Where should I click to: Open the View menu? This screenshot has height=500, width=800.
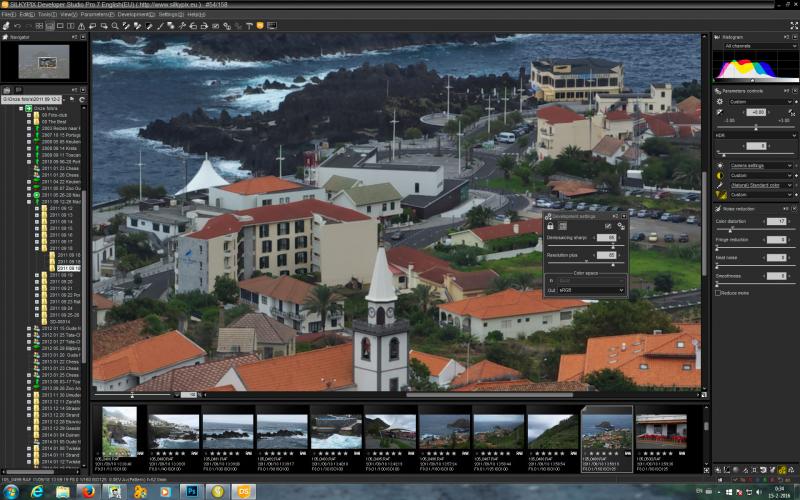pyautogui.click(x=69, y=14)
